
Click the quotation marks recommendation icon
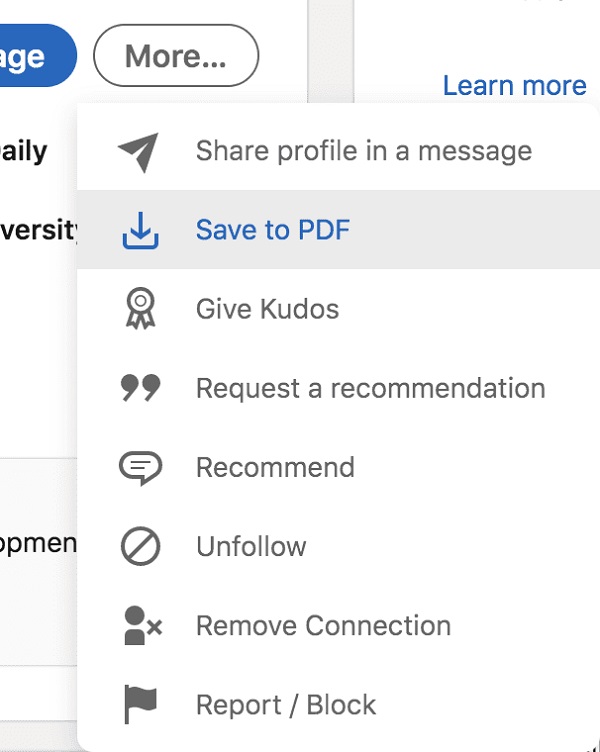pyautogui.click(x=140, y=388)
